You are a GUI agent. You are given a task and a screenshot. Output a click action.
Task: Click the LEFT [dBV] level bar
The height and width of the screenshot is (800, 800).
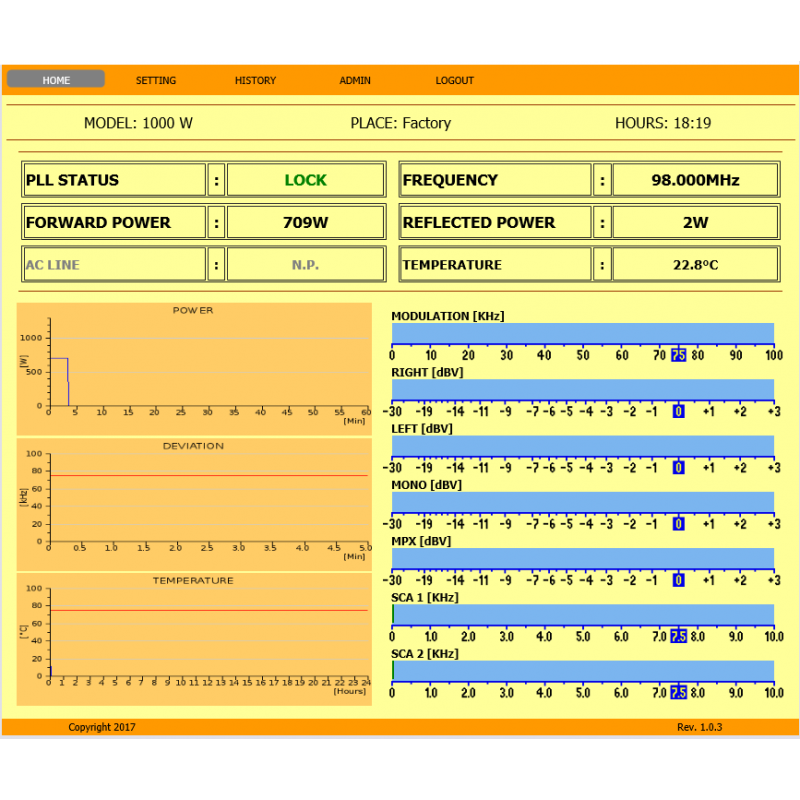[582, 445]
